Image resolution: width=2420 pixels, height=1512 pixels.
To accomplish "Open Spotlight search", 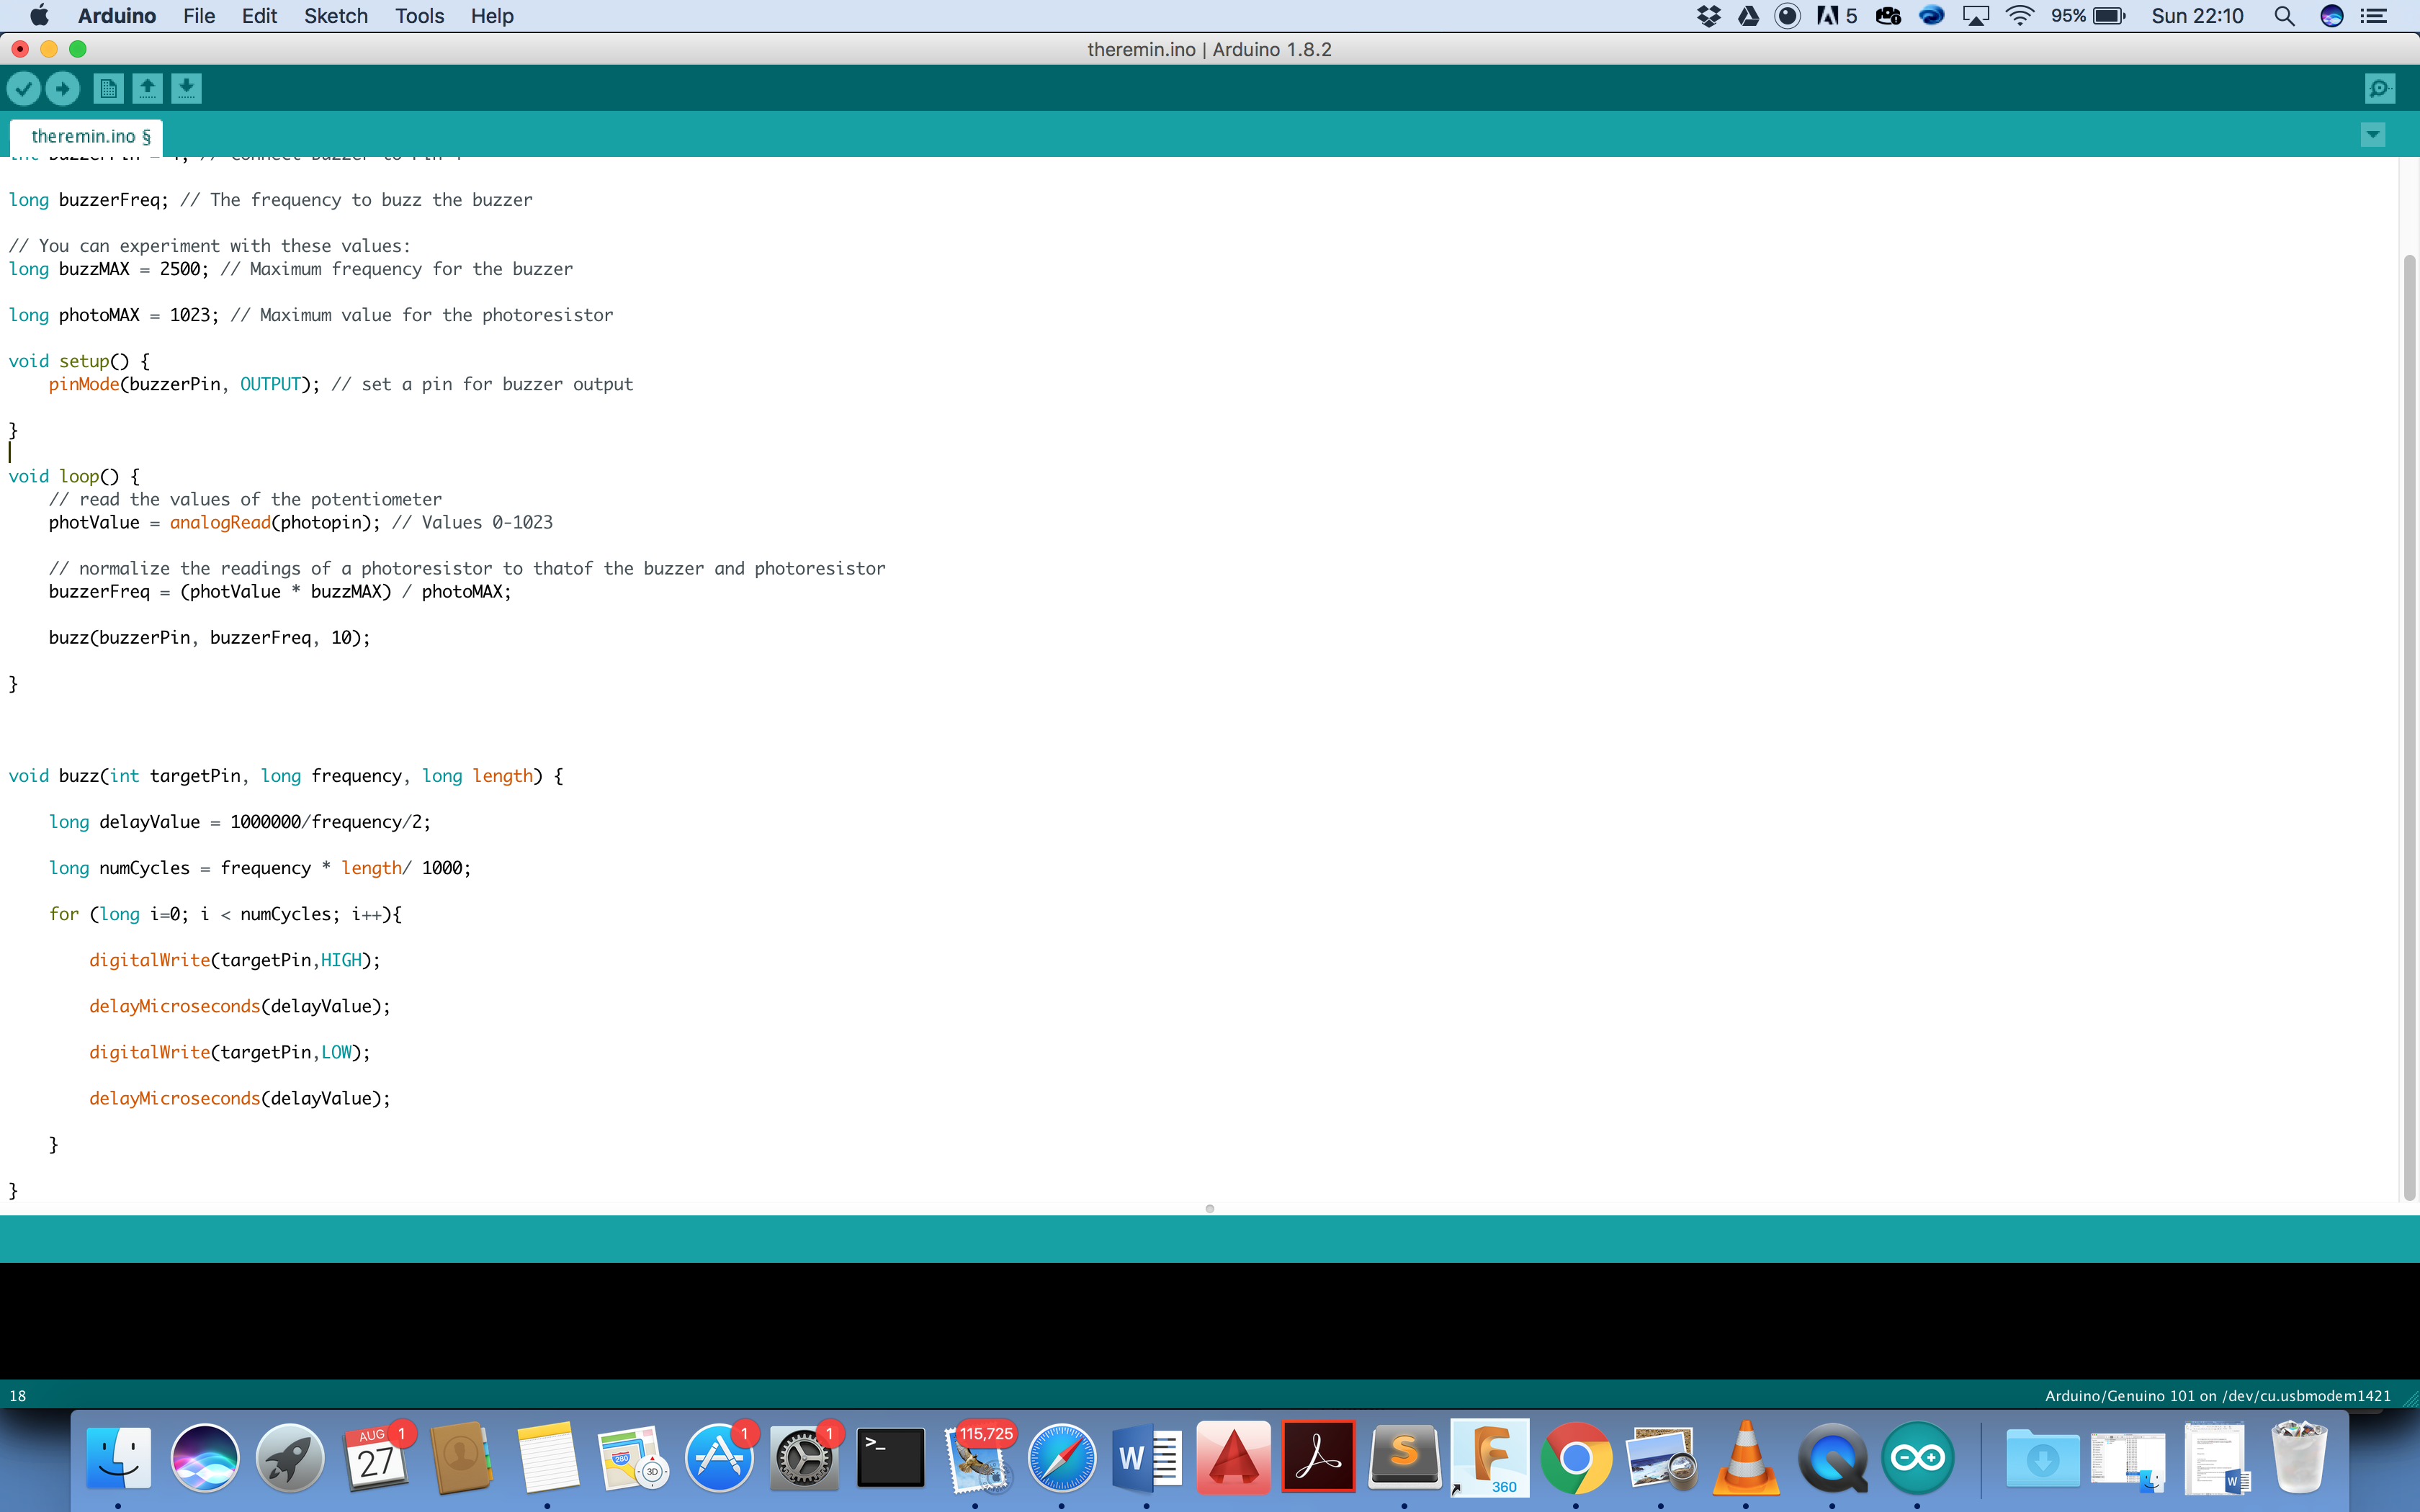I will click(x=2284, y=16).
